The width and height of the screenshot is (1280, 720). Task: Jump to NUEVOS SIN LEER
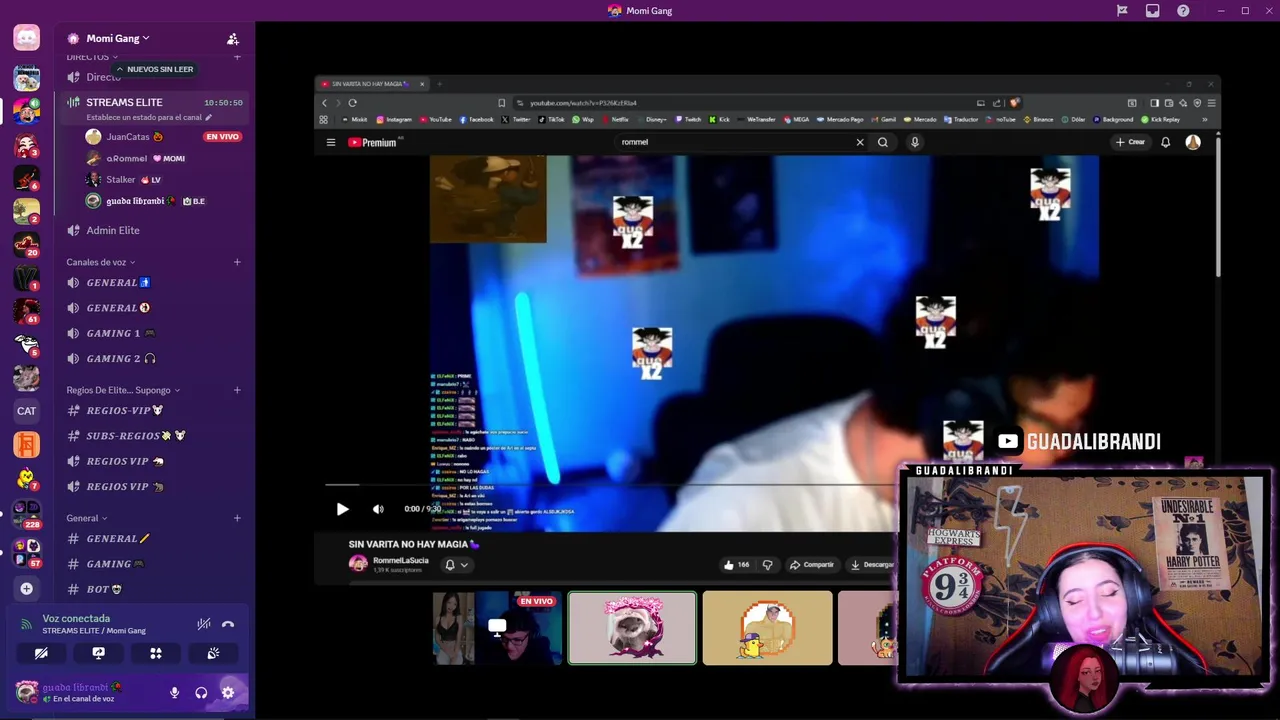pyautogui.click(x=153, y=69)
